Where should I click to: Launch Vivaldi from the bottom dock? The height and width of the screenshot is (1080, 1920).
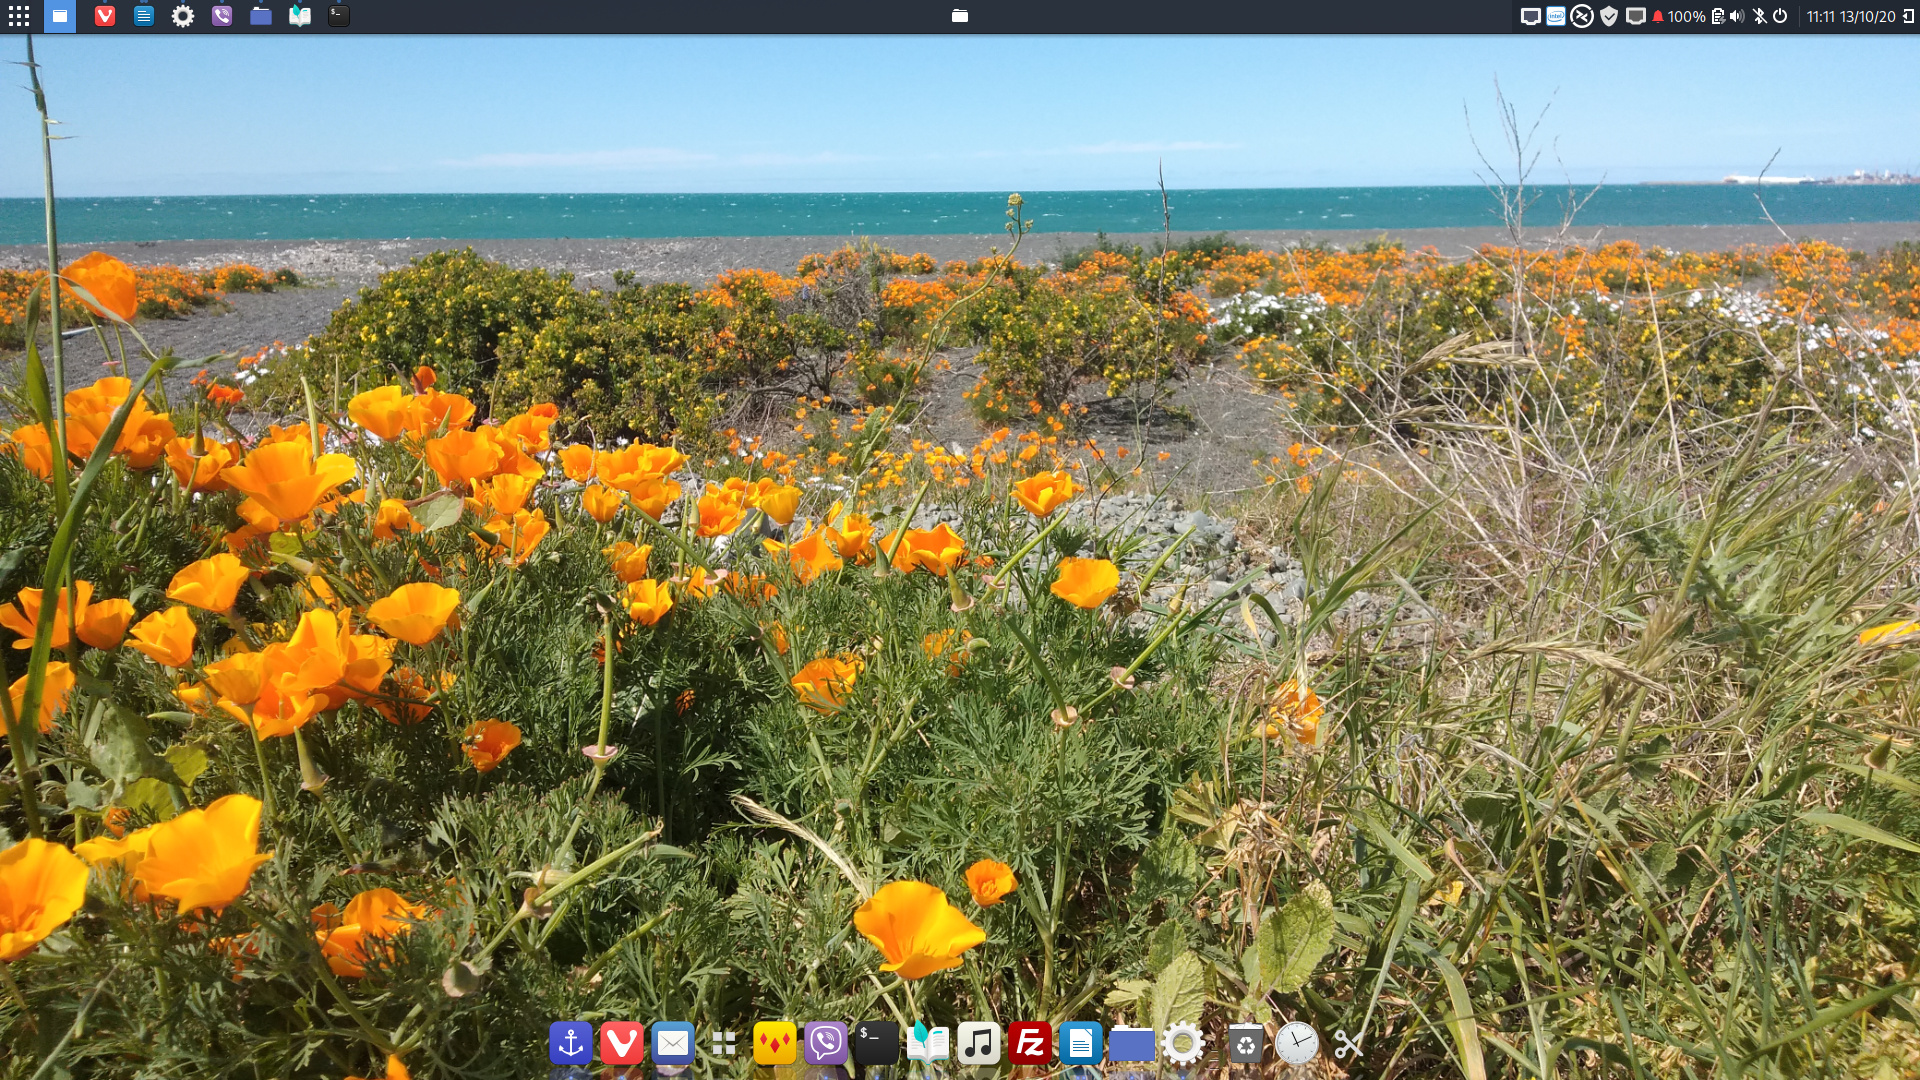point(622,1044)
